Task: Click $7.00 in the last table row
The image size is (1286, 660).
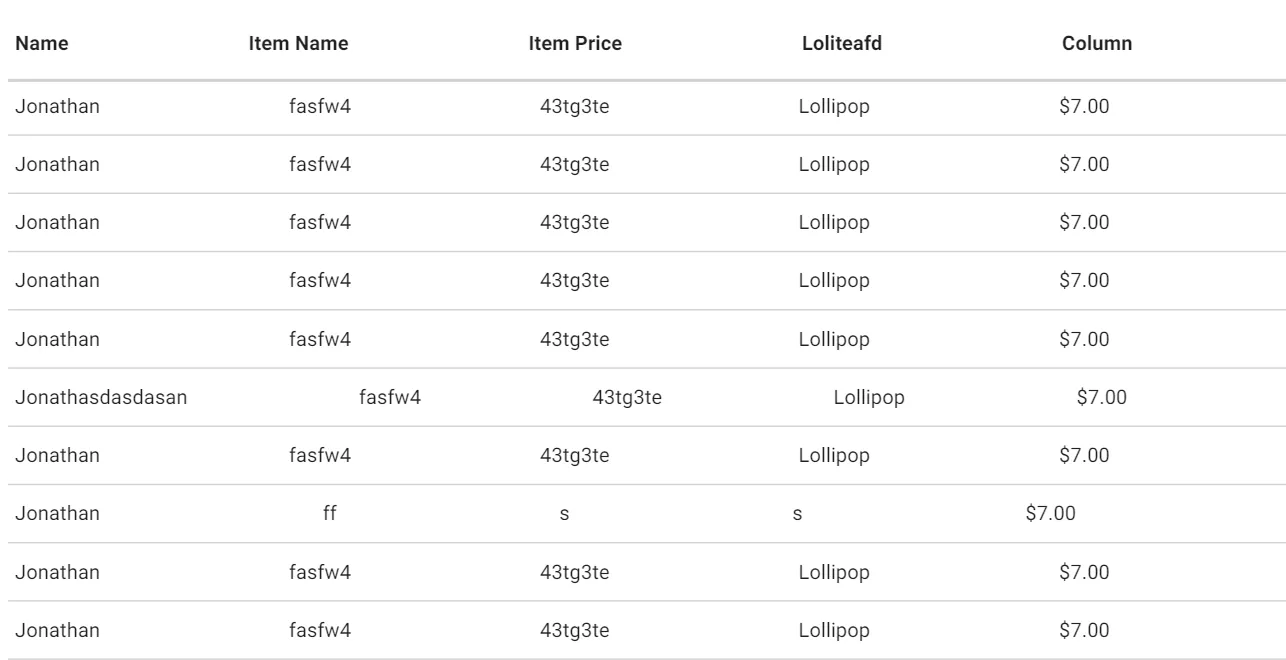Action: [1084, 630]
